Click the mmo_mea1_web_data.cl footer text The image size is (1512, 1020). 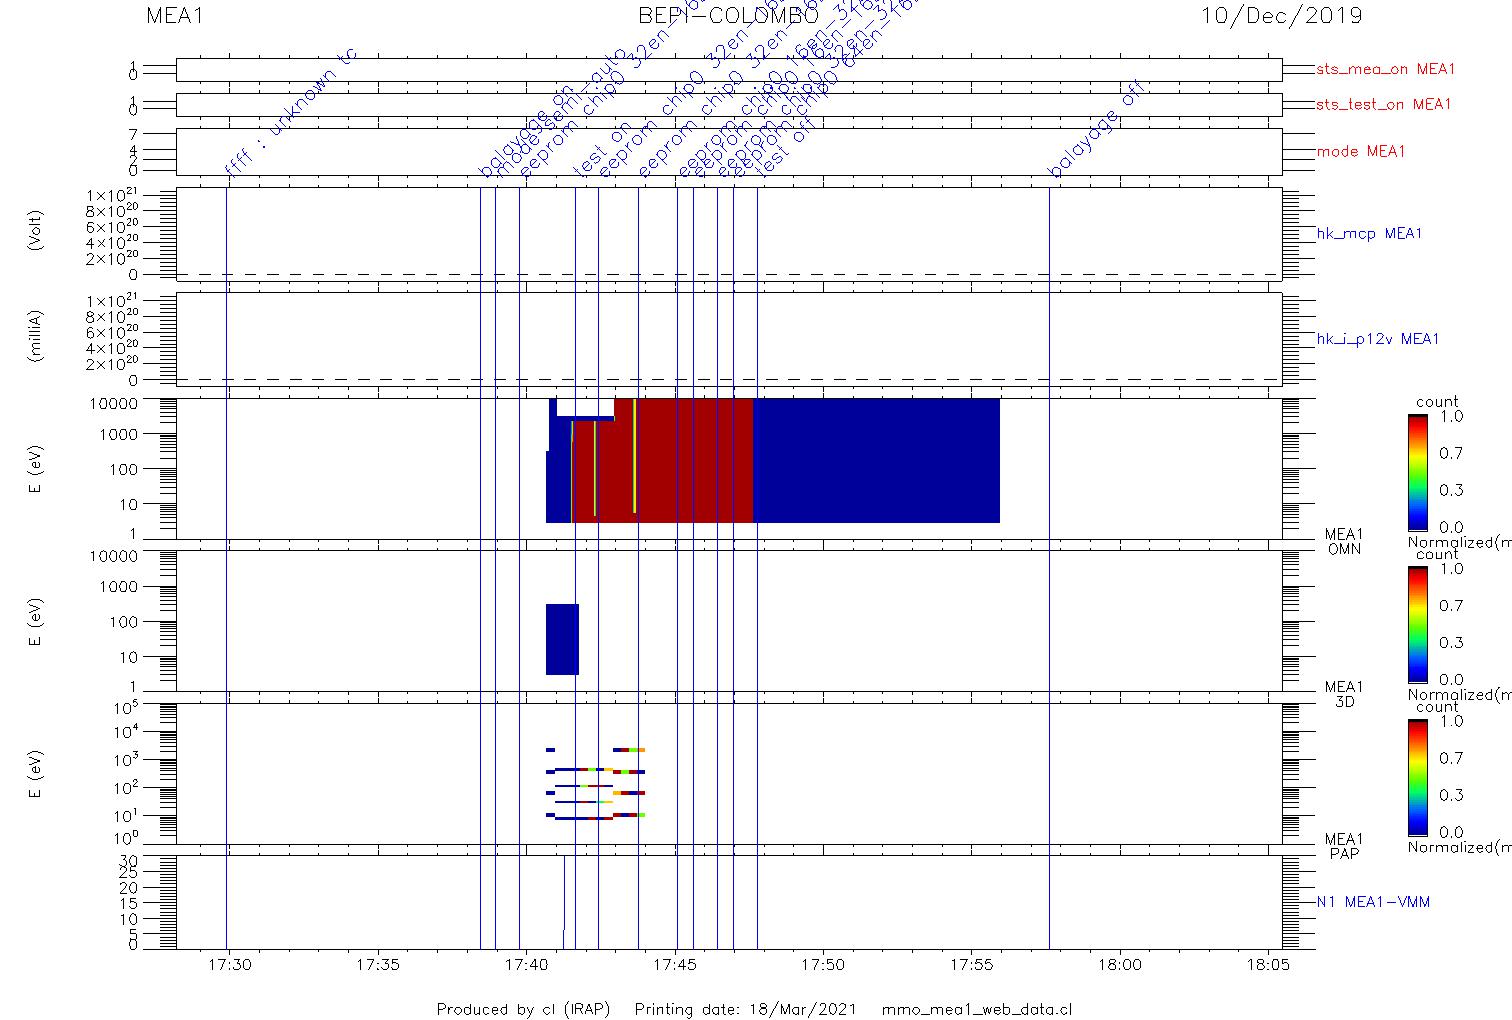click(977, 1010)
